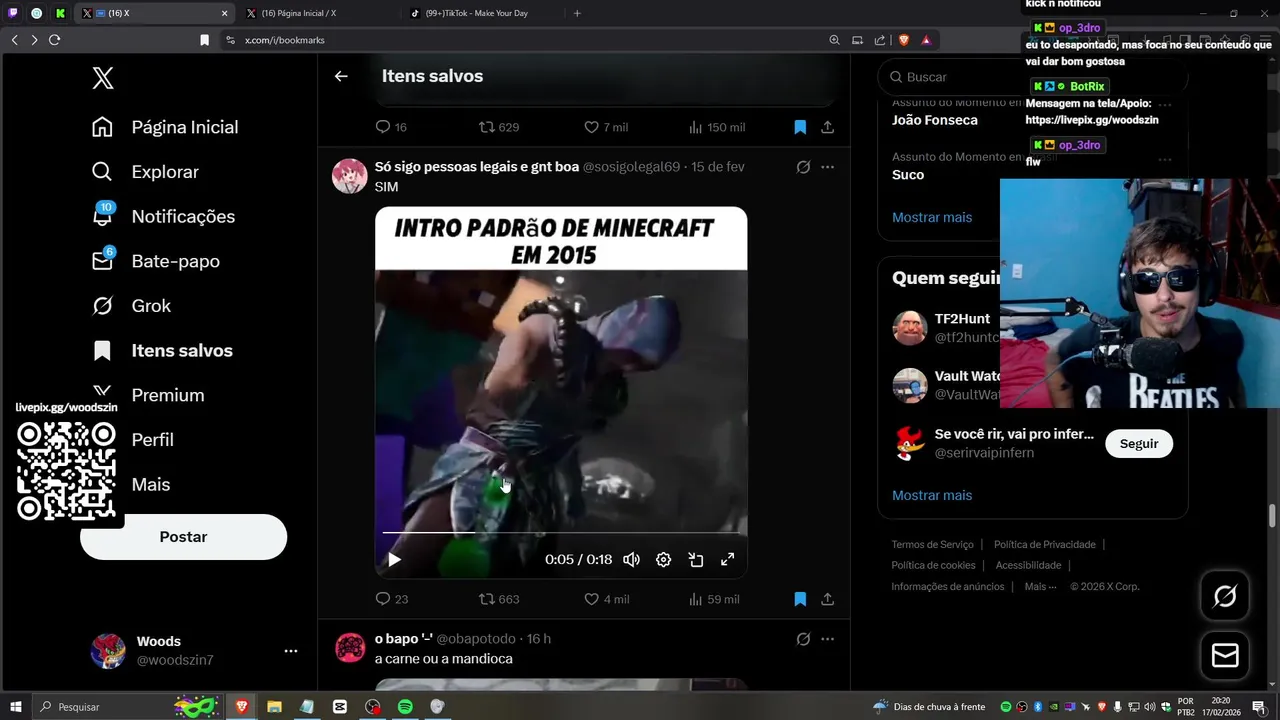Open more options on obapotodo post
The image size is (1280, 720).
[828, 639]
